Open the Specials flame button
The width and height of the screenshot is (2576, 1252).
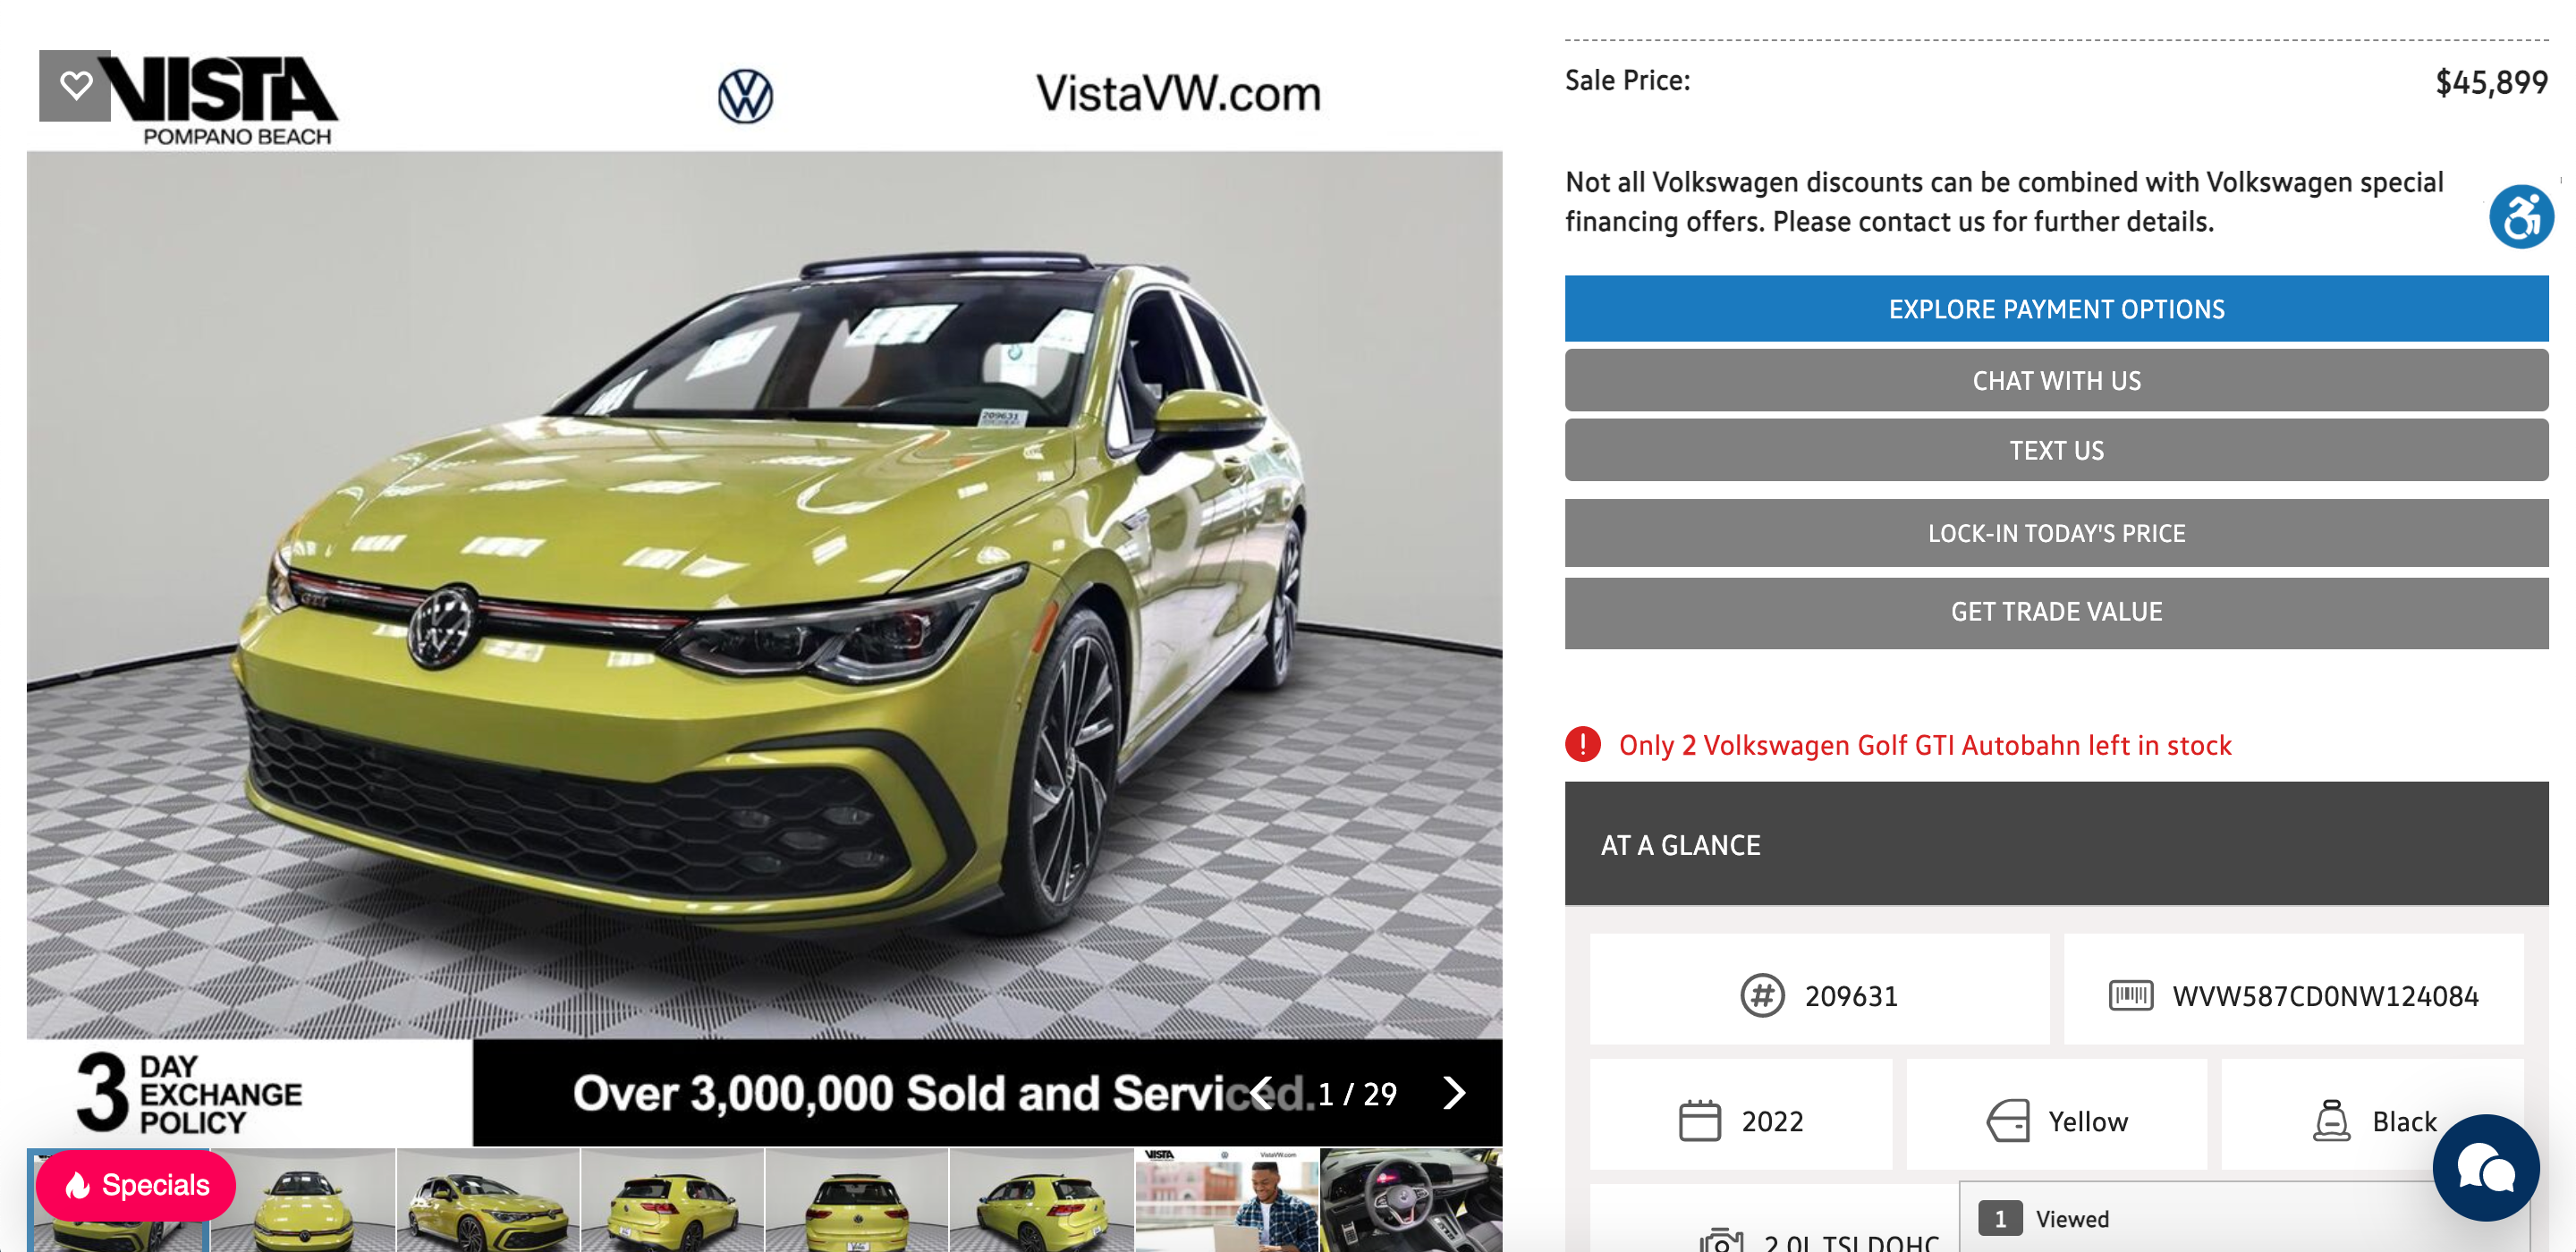136,1185
